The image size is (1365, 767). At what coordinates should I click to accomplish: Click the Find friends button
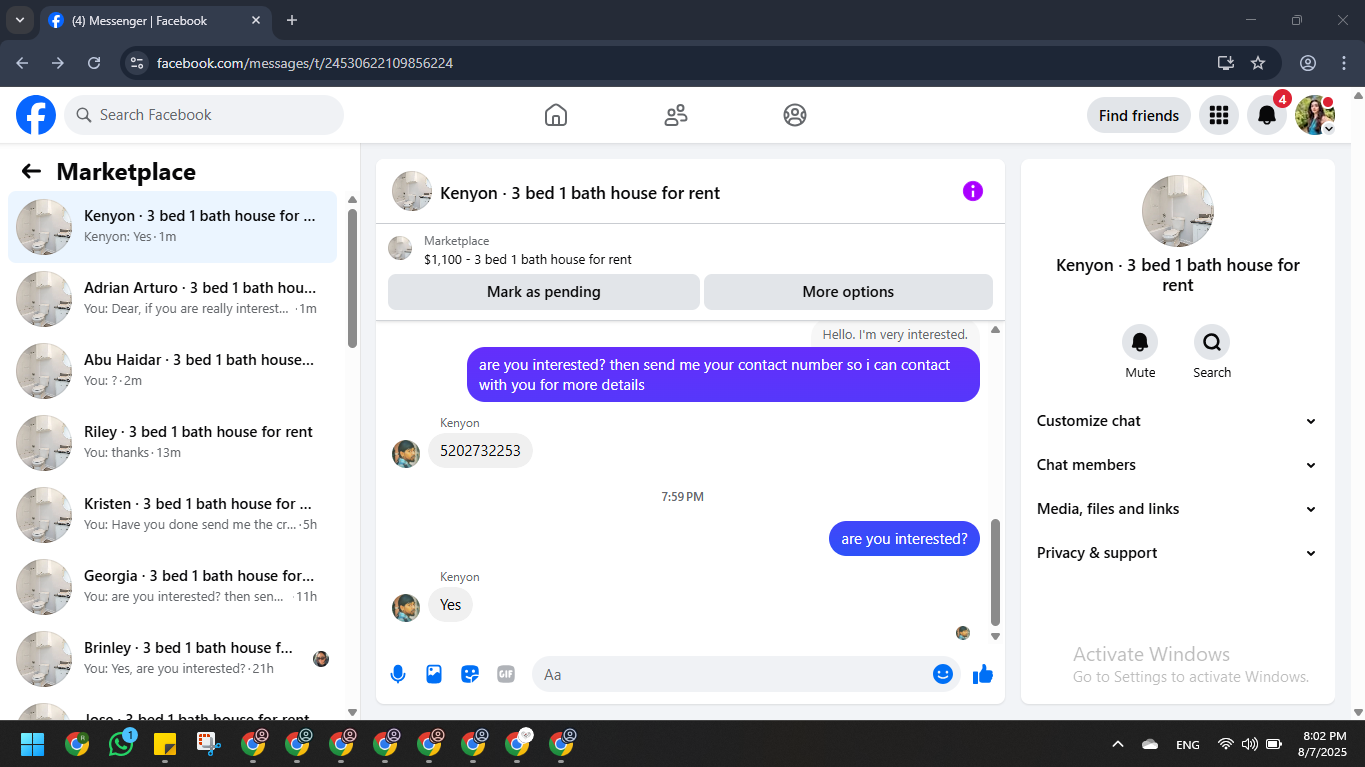[1139, 115]
